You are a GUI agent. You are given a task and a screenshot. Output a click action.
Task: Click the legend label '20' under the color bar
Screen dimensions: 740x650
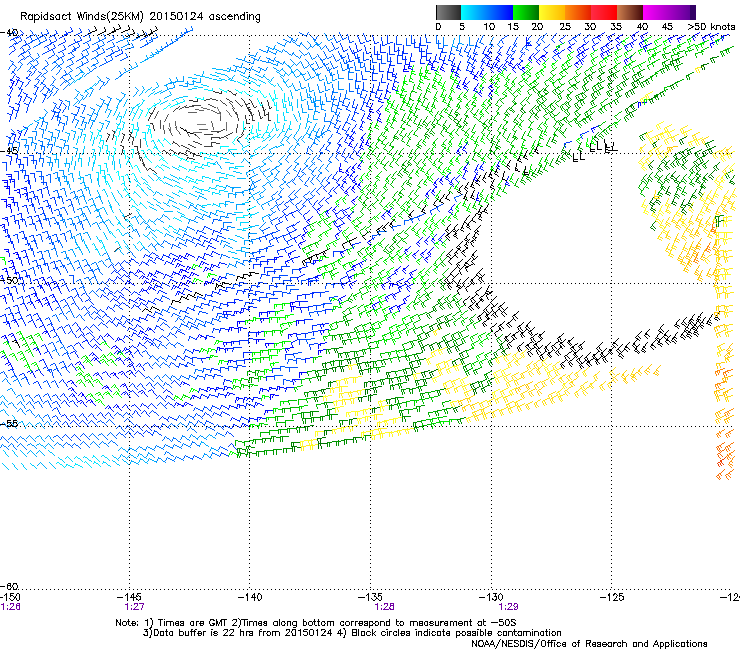[x=537, y=26]
